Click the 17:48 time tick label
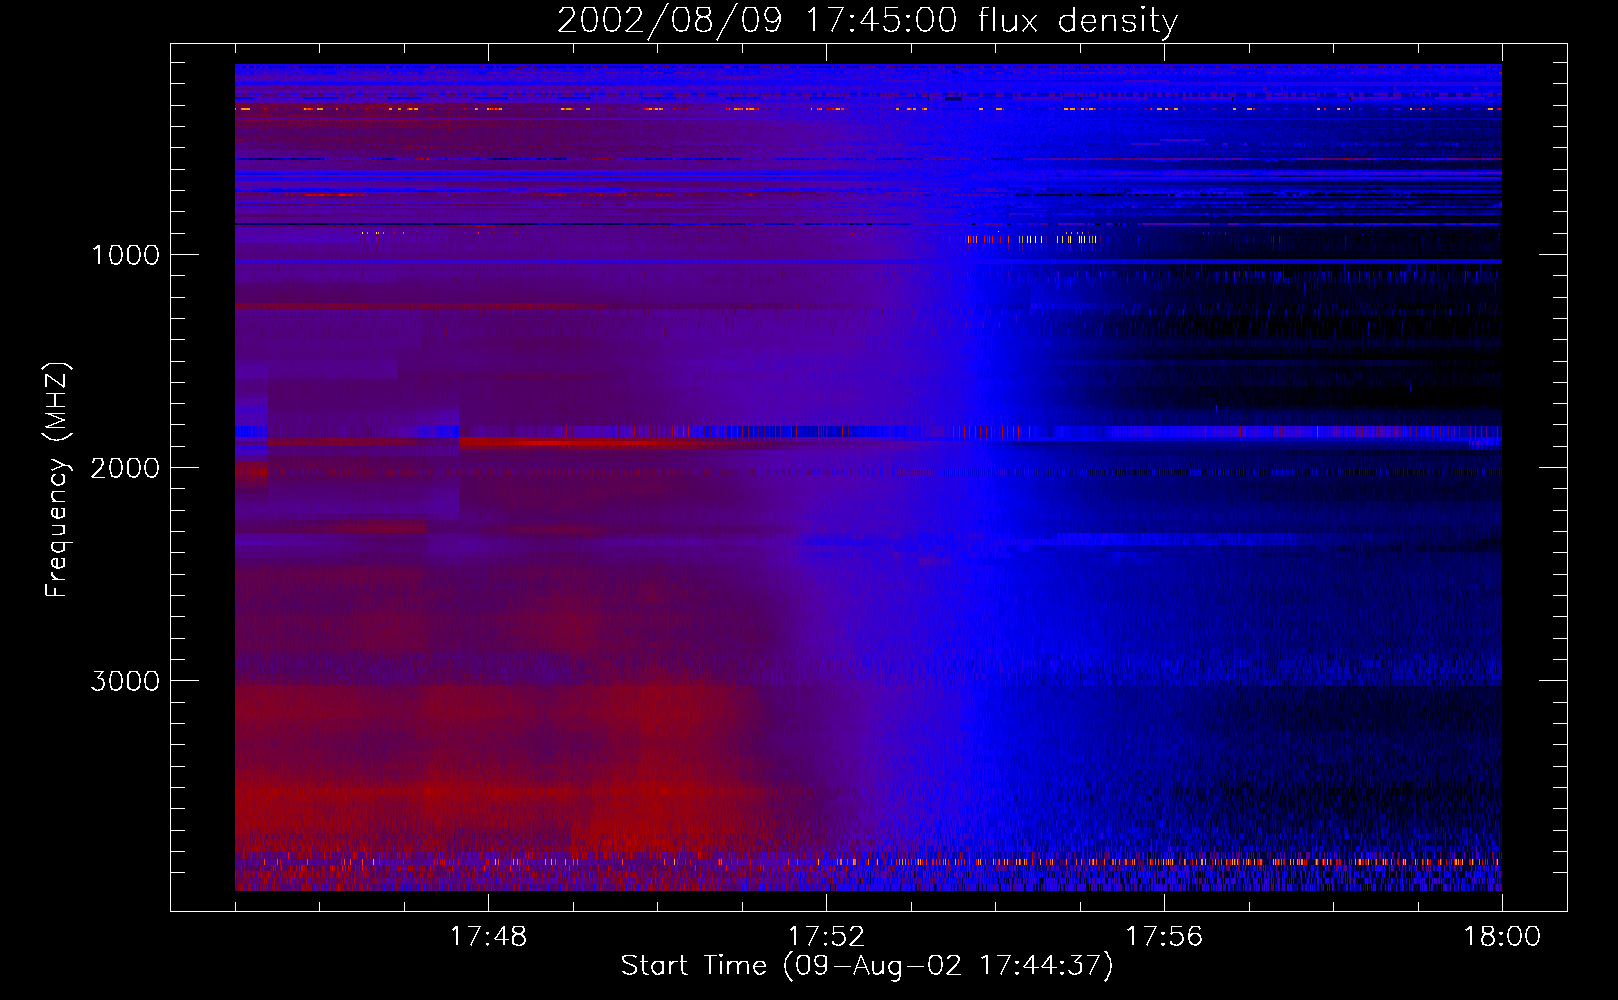The image size is (1618, 1000). pos(488,937)
